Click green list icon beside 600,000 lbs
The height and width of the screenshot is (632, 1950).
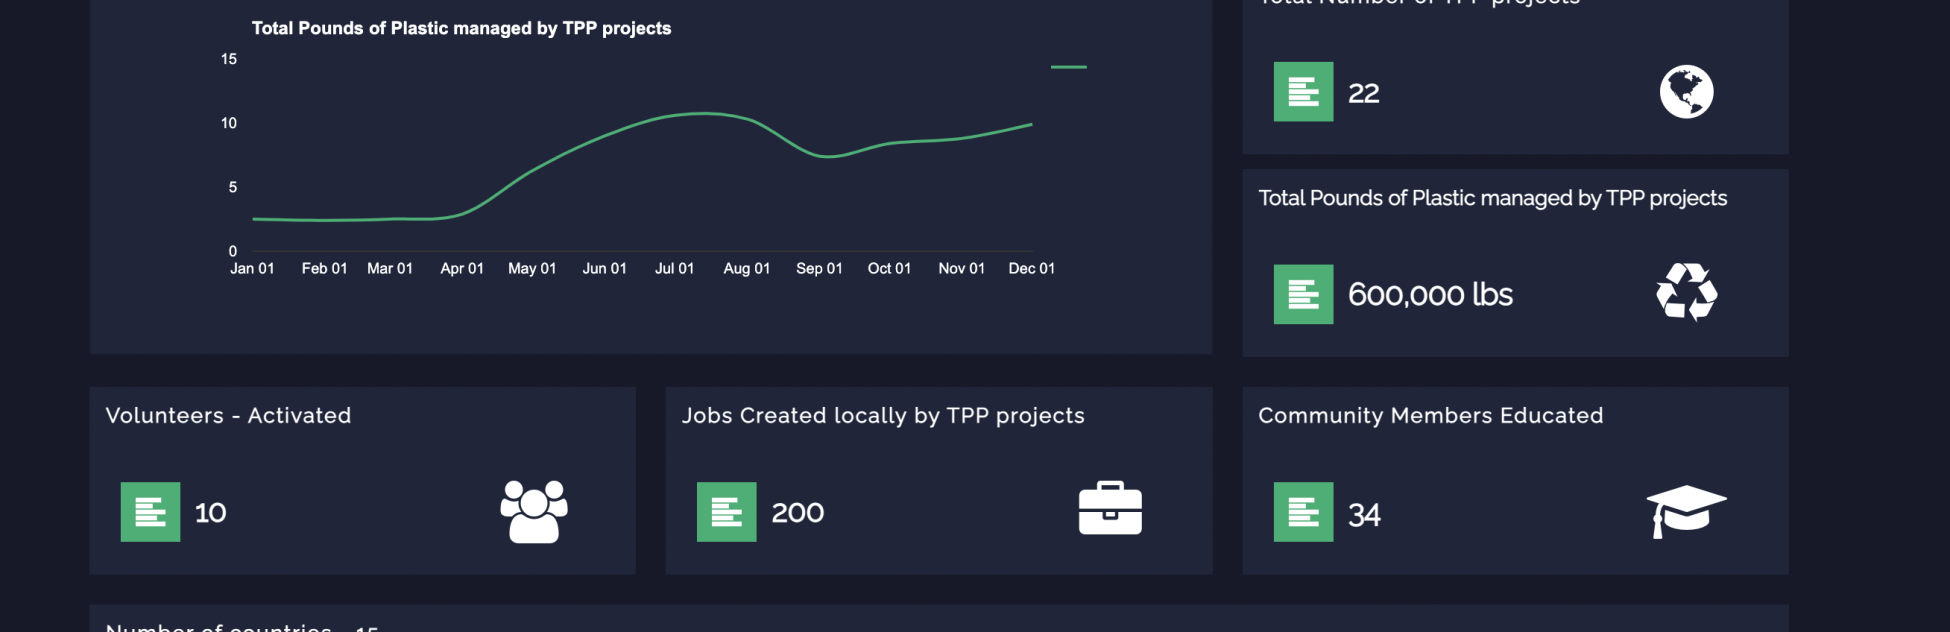point(1303,294)
